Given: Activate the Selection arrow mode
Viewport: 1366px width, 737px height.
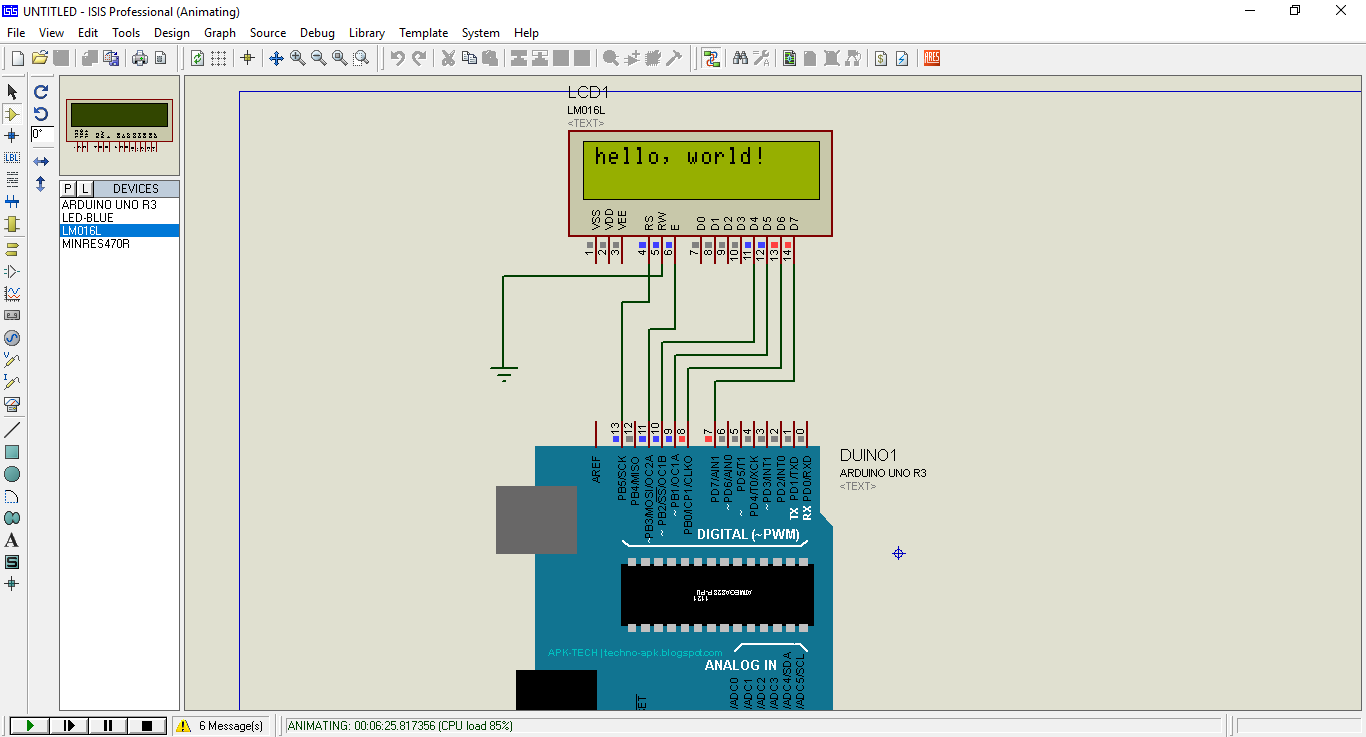Looking at the screenshot, I should (12, 92).
